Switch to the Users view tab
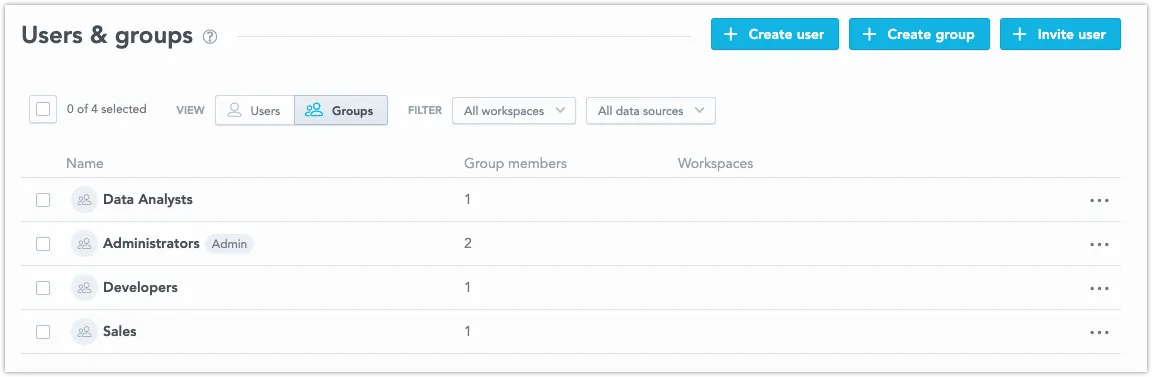This screenshot has width=1152, height=377. tap(255, 111)
